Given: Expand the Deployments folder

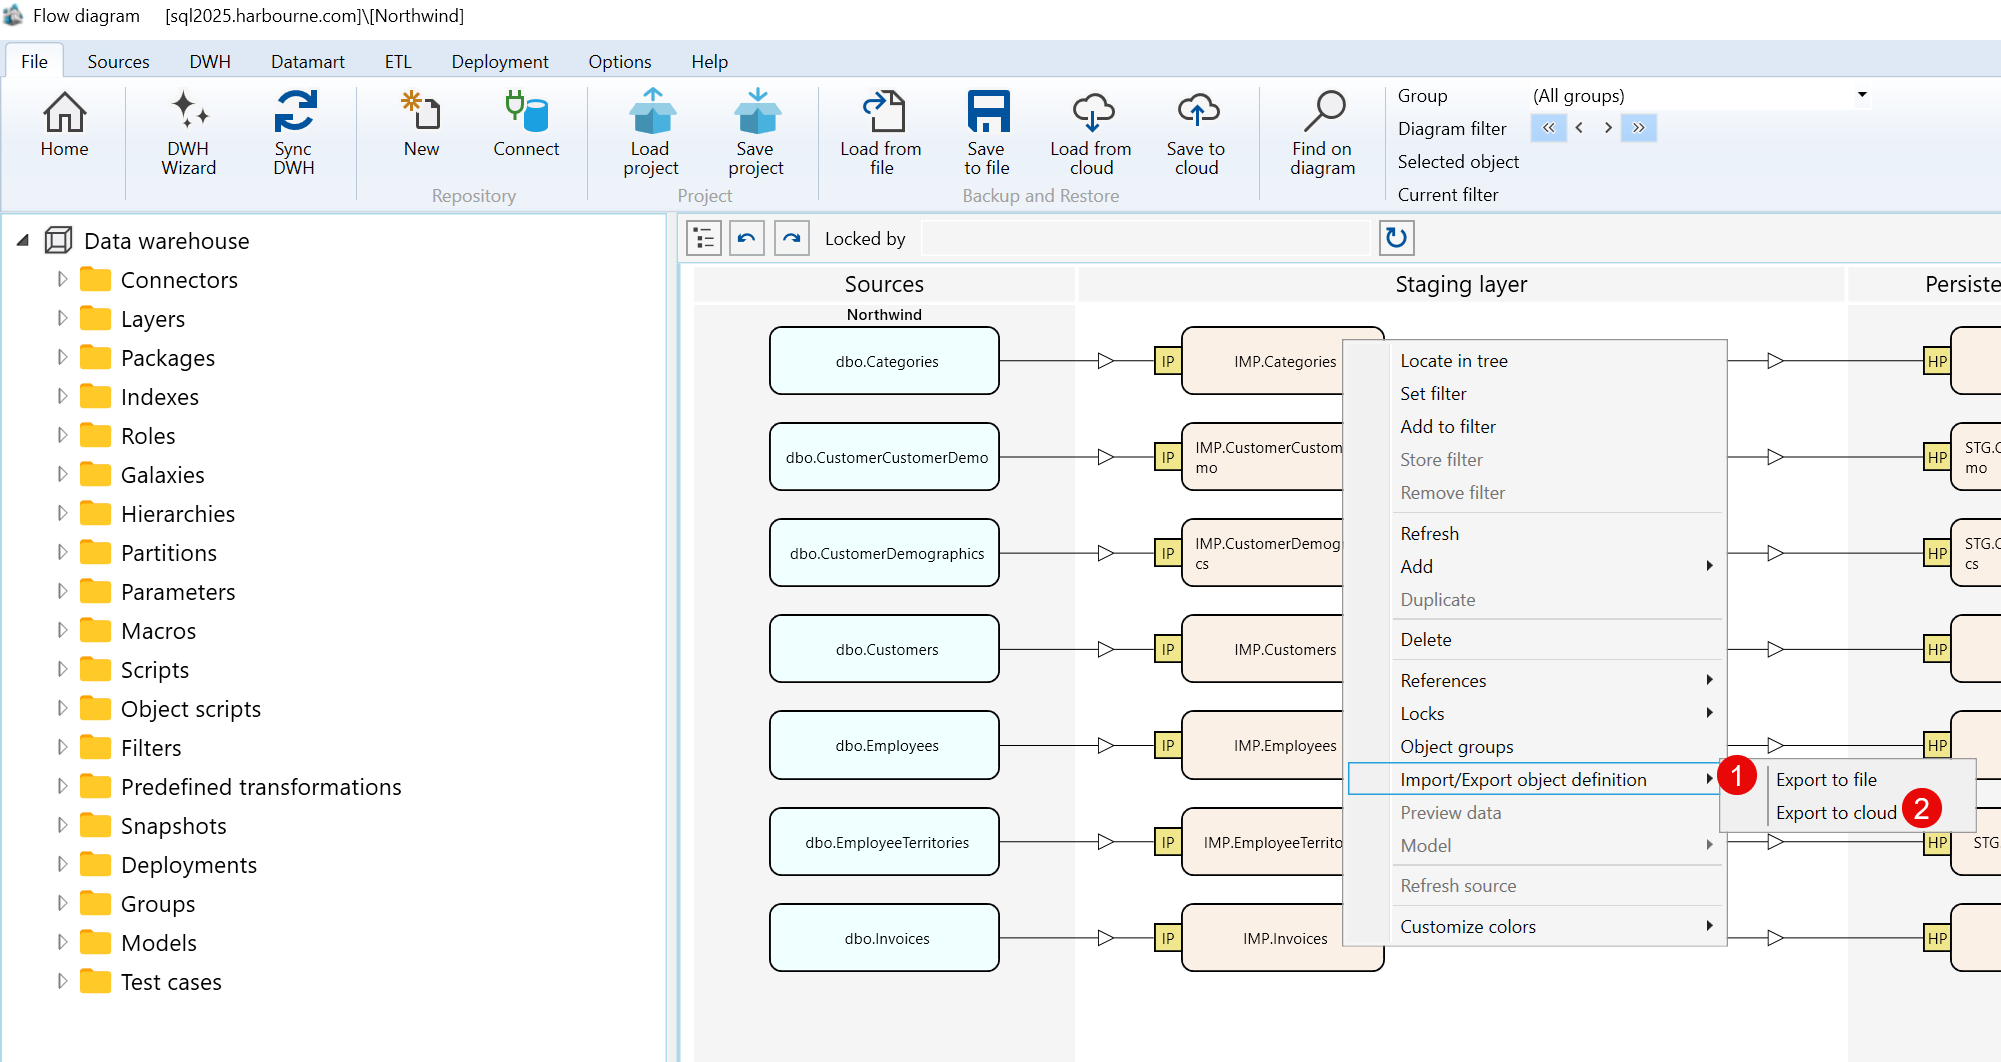Looking at the screenshot, I should 62,864.
